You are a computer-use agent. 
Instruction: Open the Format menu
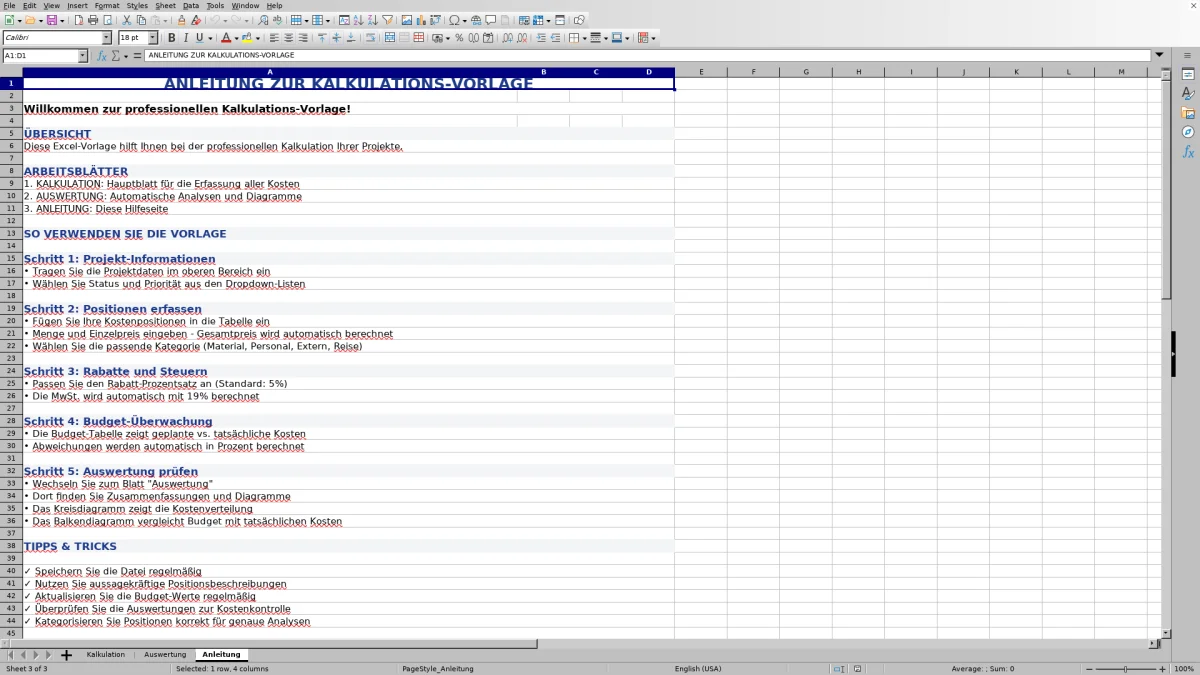tap(104, 5)
